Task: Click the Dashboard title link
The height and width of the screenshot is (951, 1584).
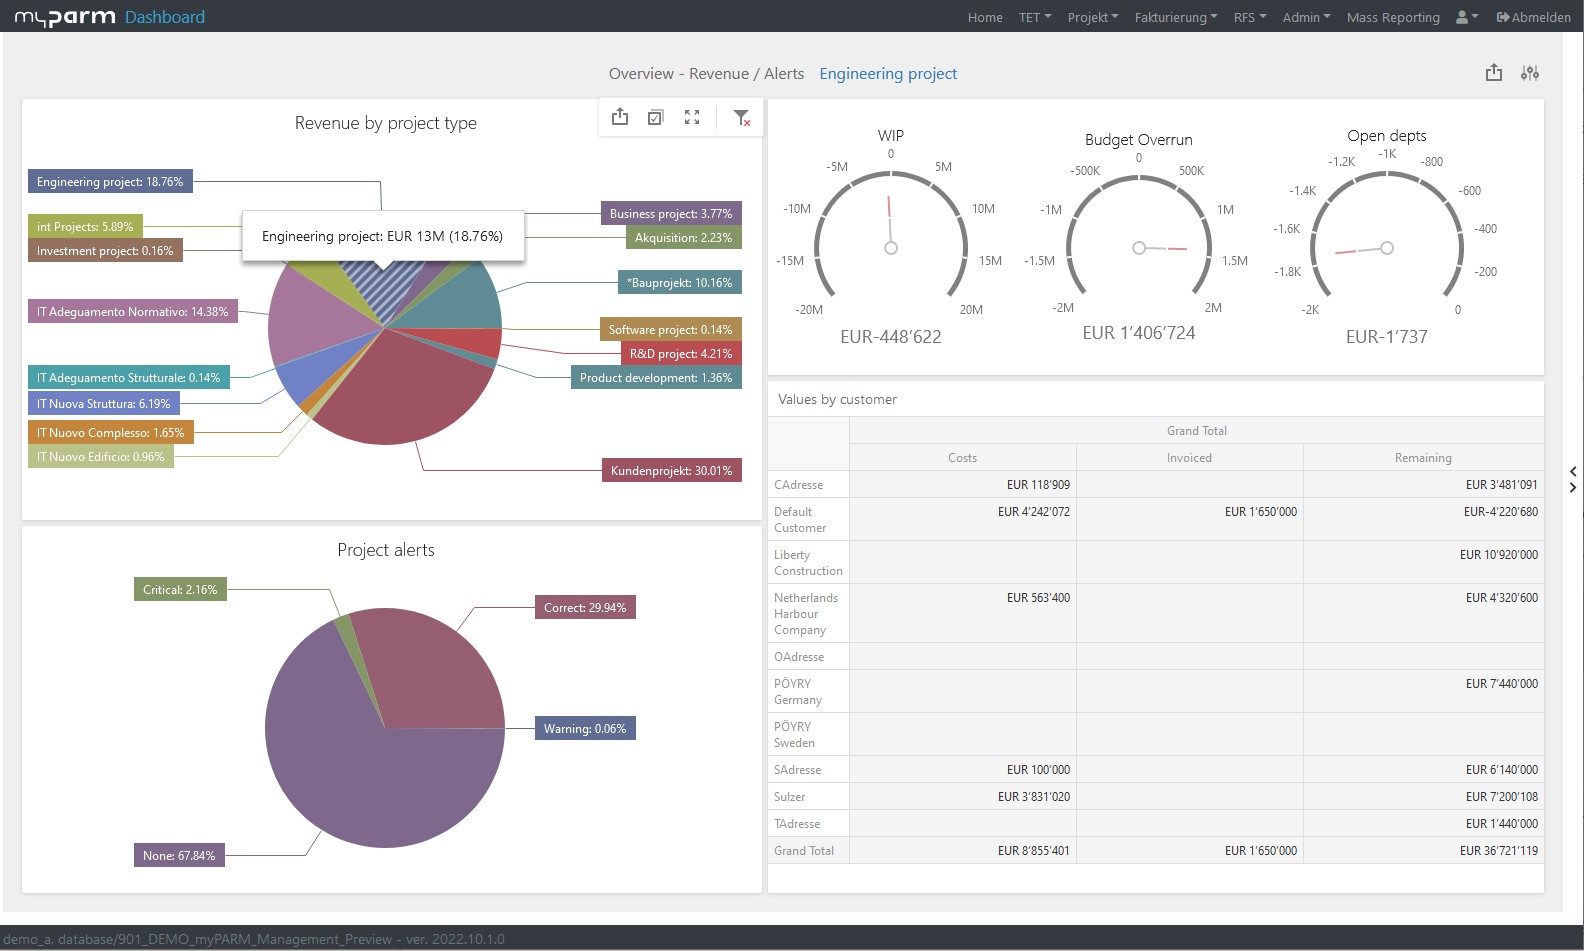Action: click(x=165, y=17)
